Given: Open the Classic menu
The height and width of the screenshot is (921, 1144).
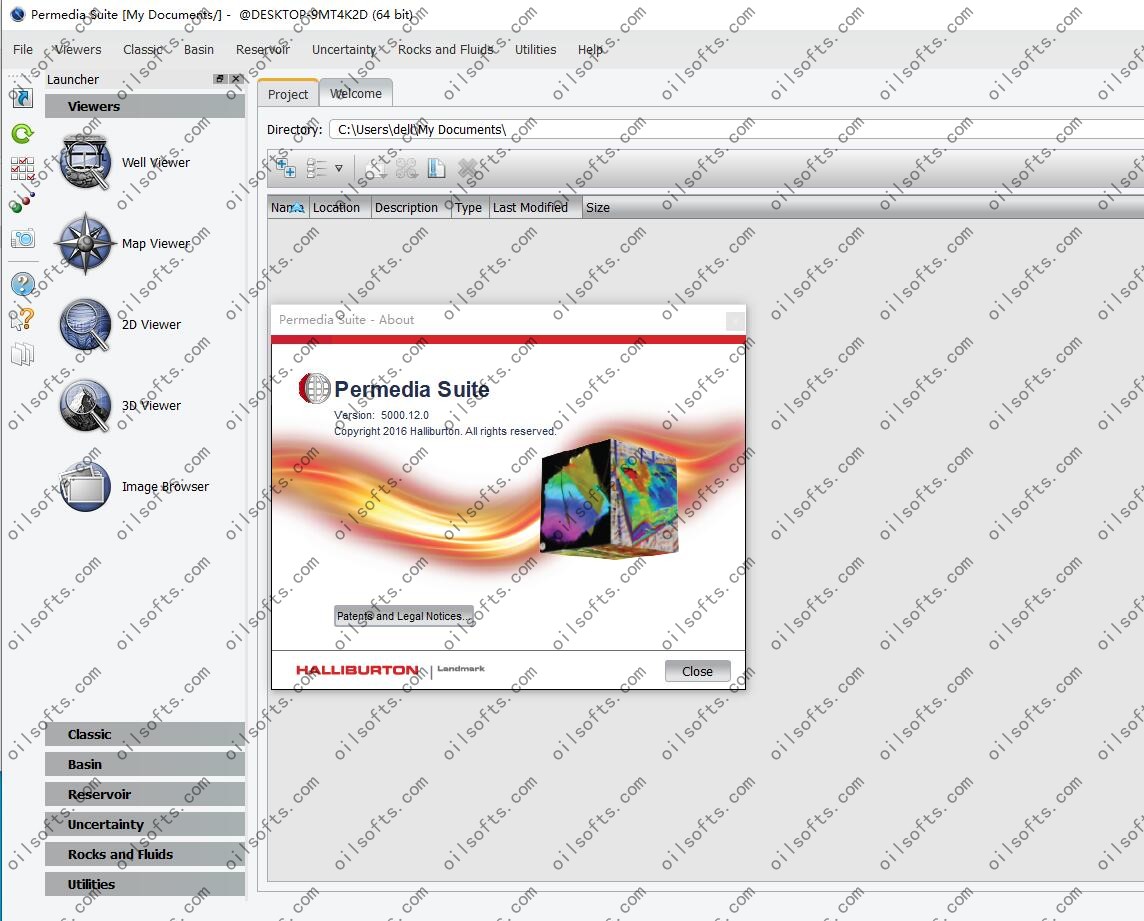Looking at the screenshot, I should tap(143, 49).
